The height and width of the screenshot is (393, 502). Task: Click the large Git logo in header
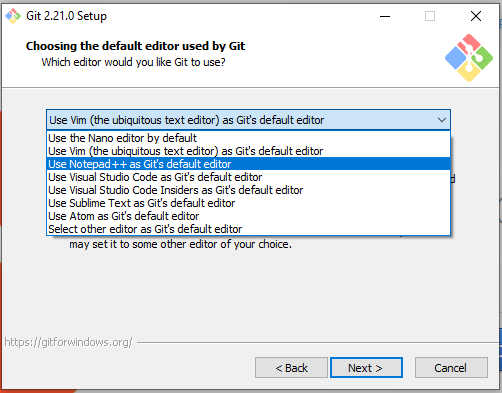pos(469,58)
